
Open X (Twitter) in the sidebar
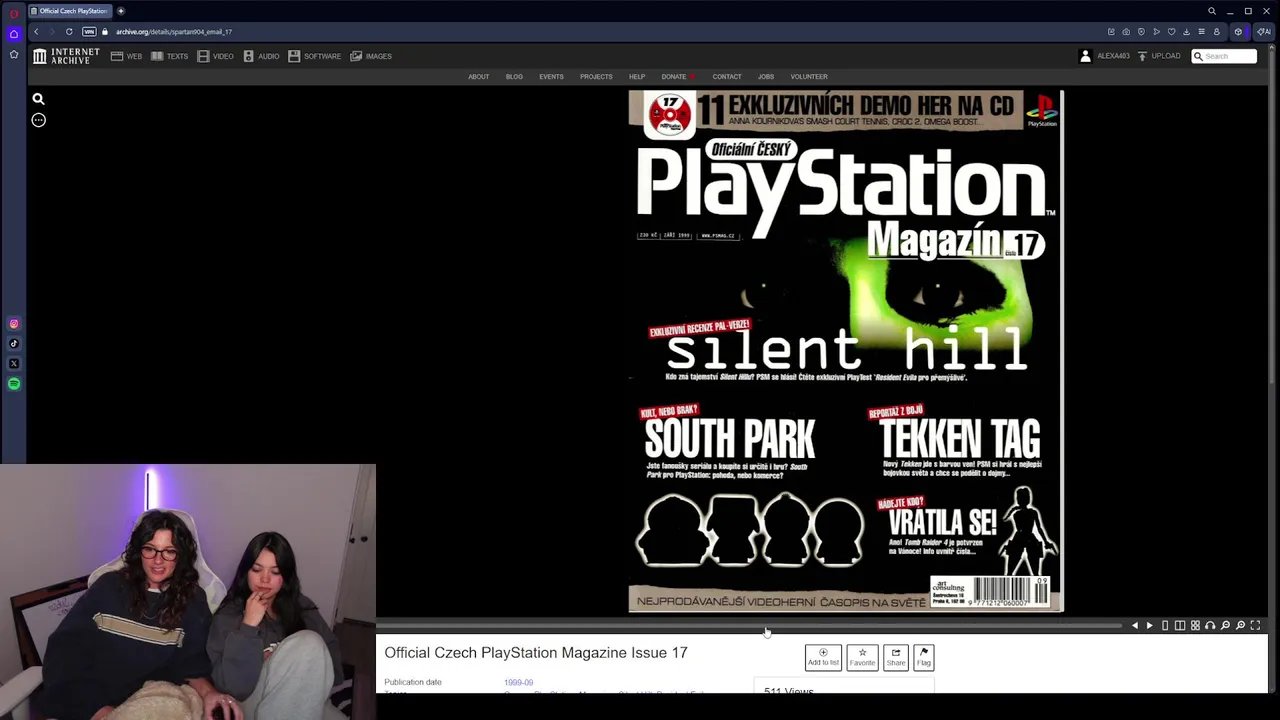point(13,364)
